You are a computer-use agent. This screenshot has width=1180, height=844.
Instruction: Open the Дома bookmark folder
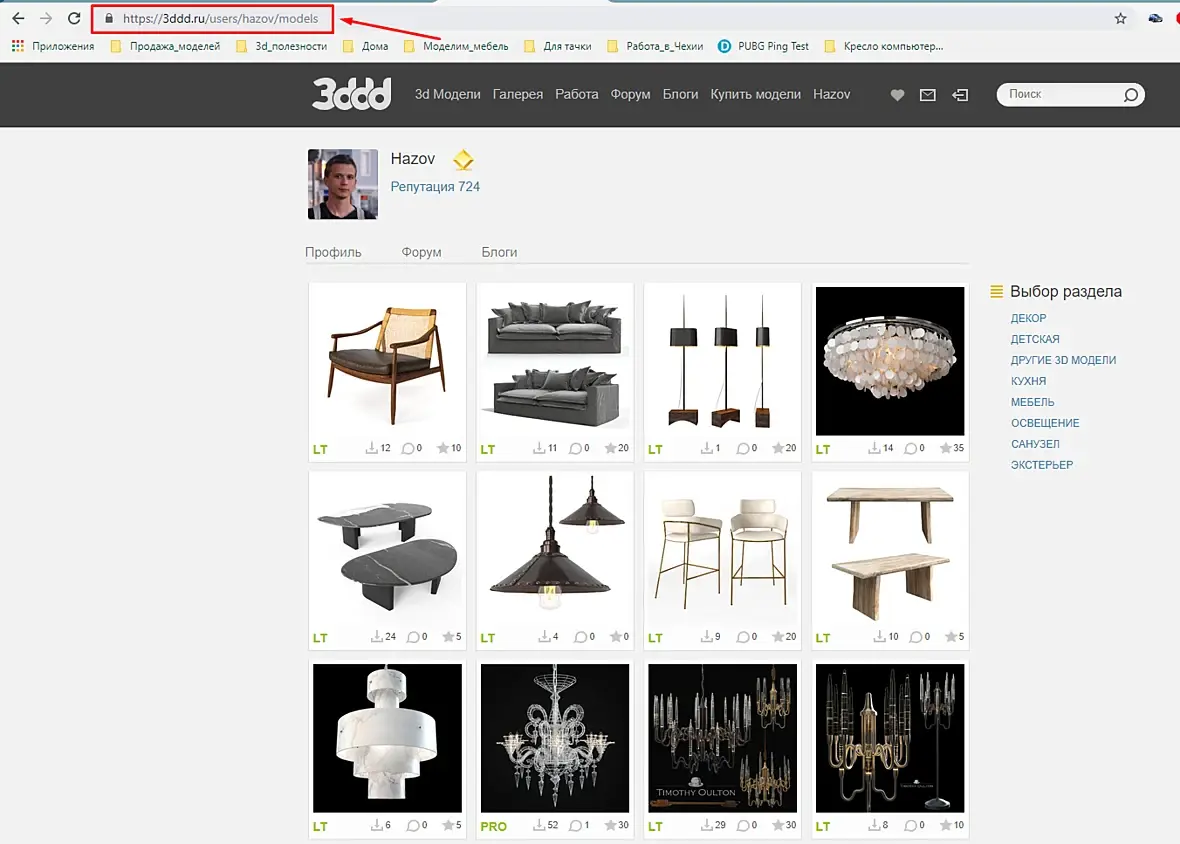tap(366, 46)
